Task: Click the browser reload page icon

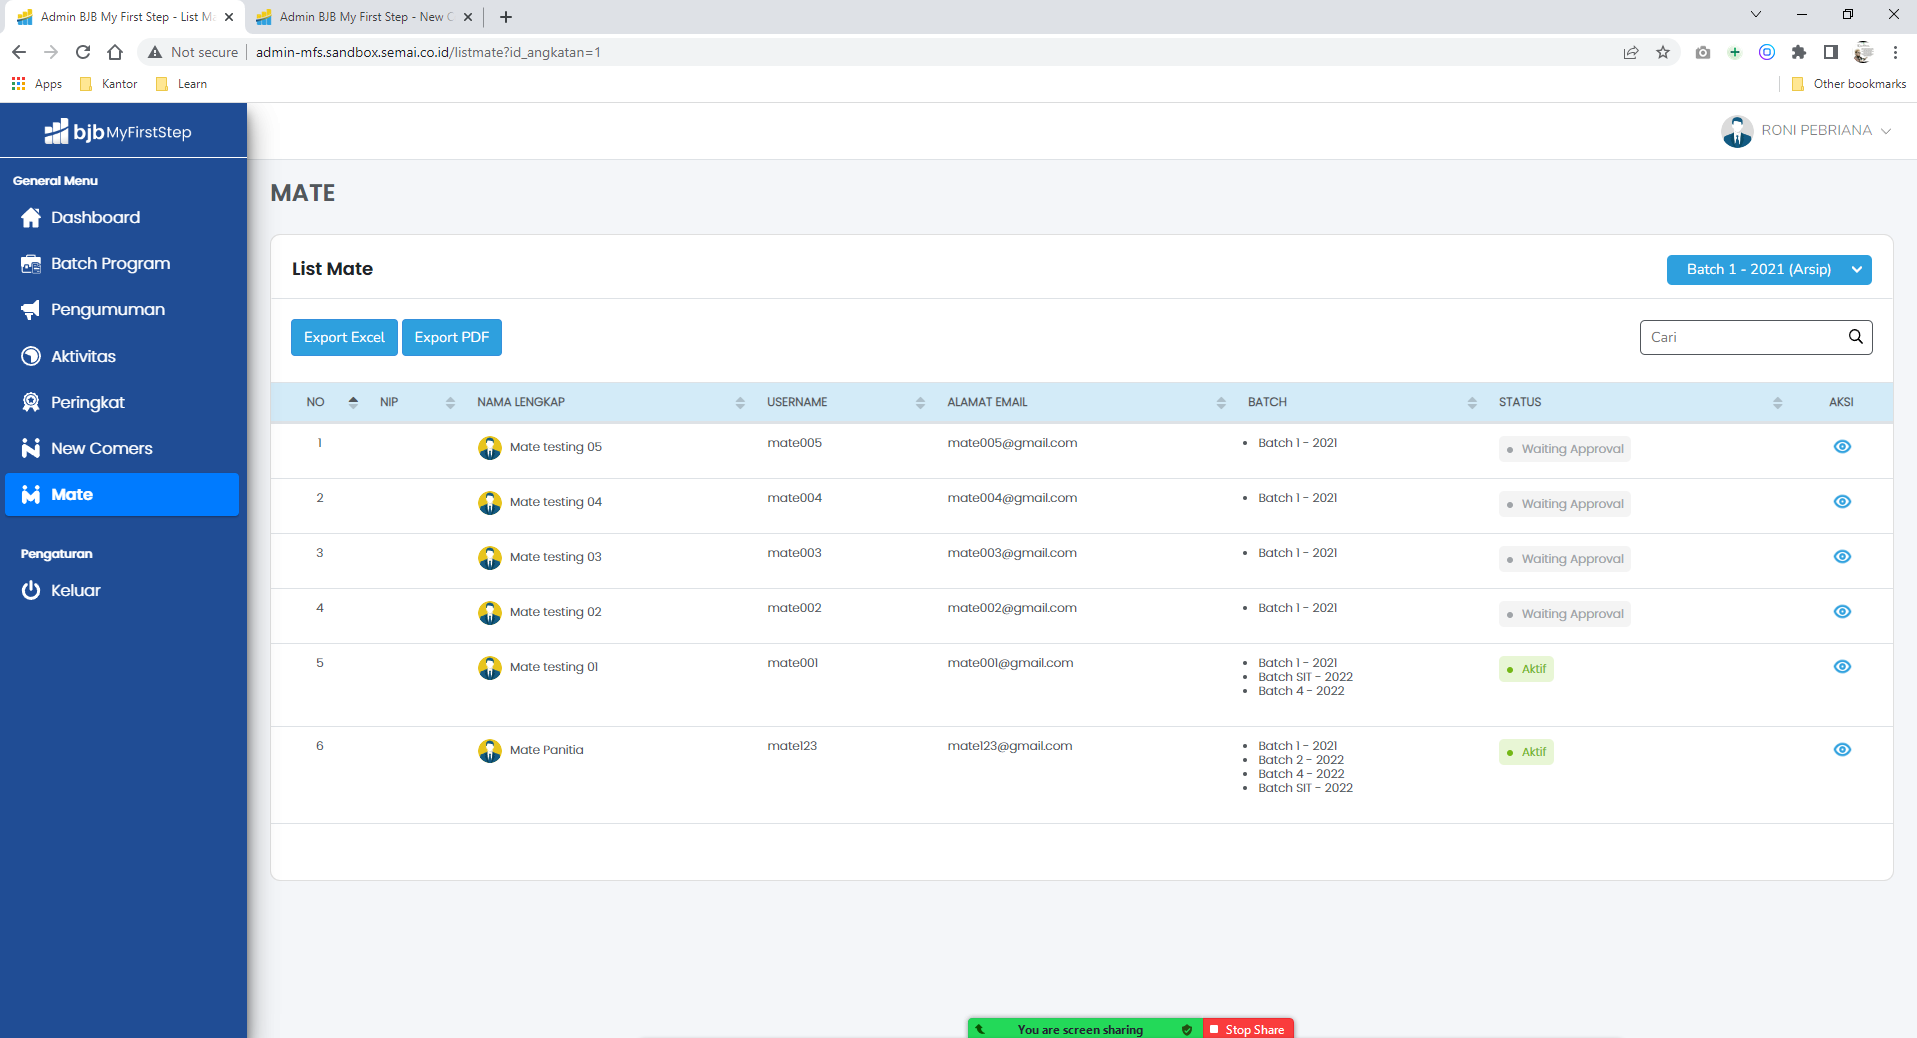Action: coord(83,52)
